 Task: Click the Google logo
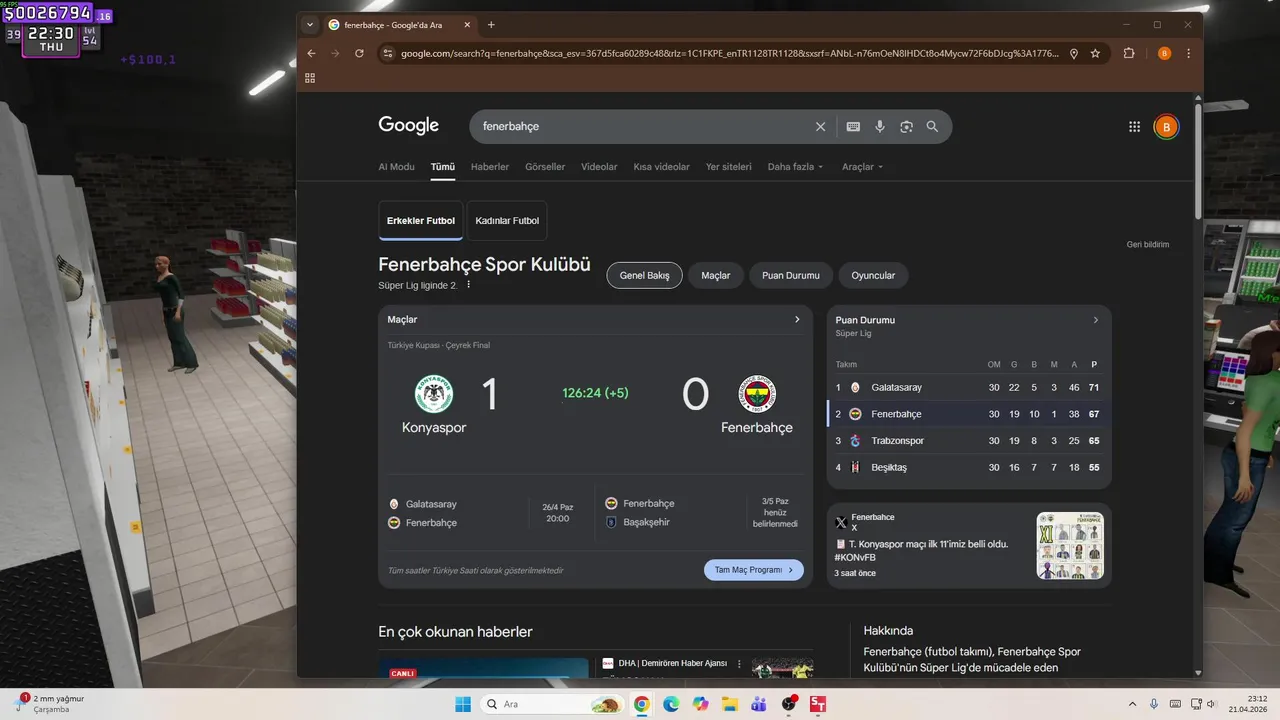tap(408, 126)
